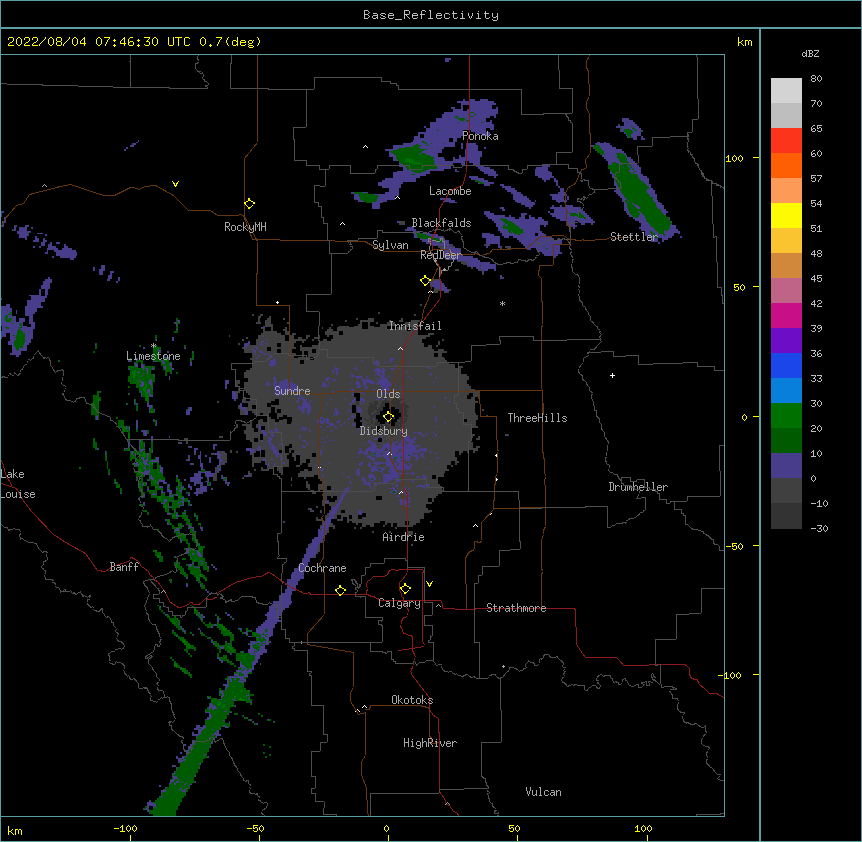Click the green echo patch west of Ponoka
The width and height of the screenshot is (862, 842).
(x=415, y=157)
